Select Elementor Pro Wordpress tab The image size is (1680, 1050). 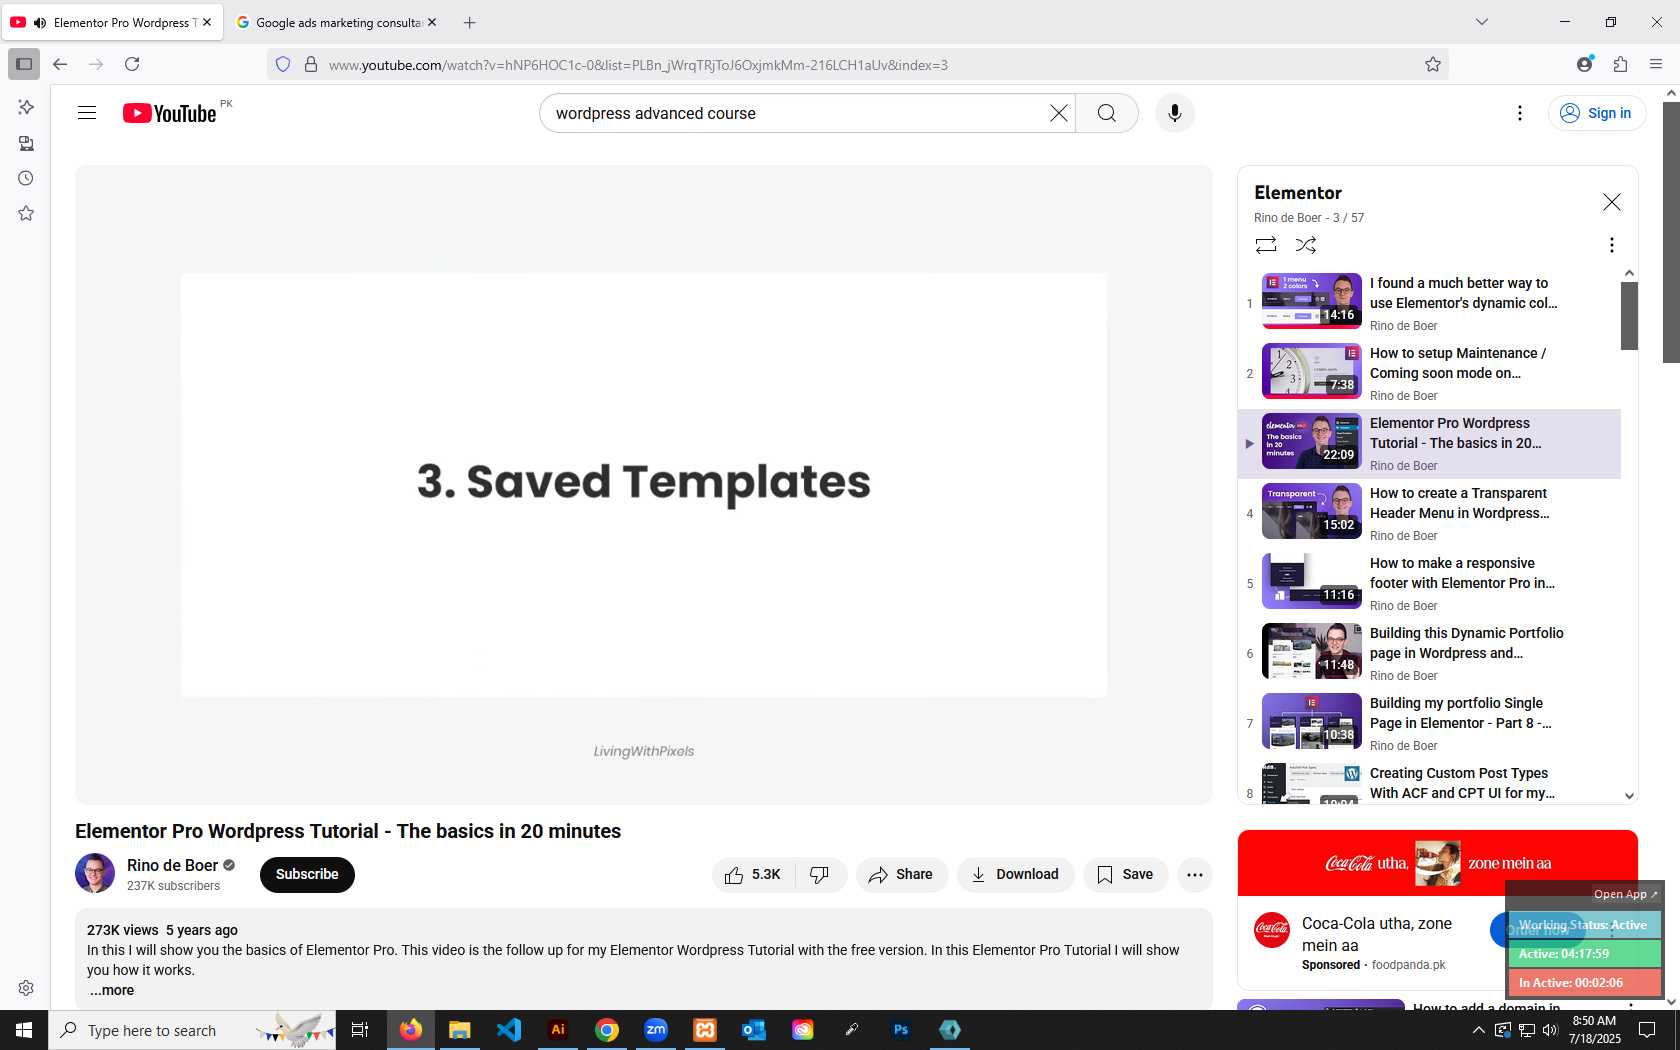point(112,22)
